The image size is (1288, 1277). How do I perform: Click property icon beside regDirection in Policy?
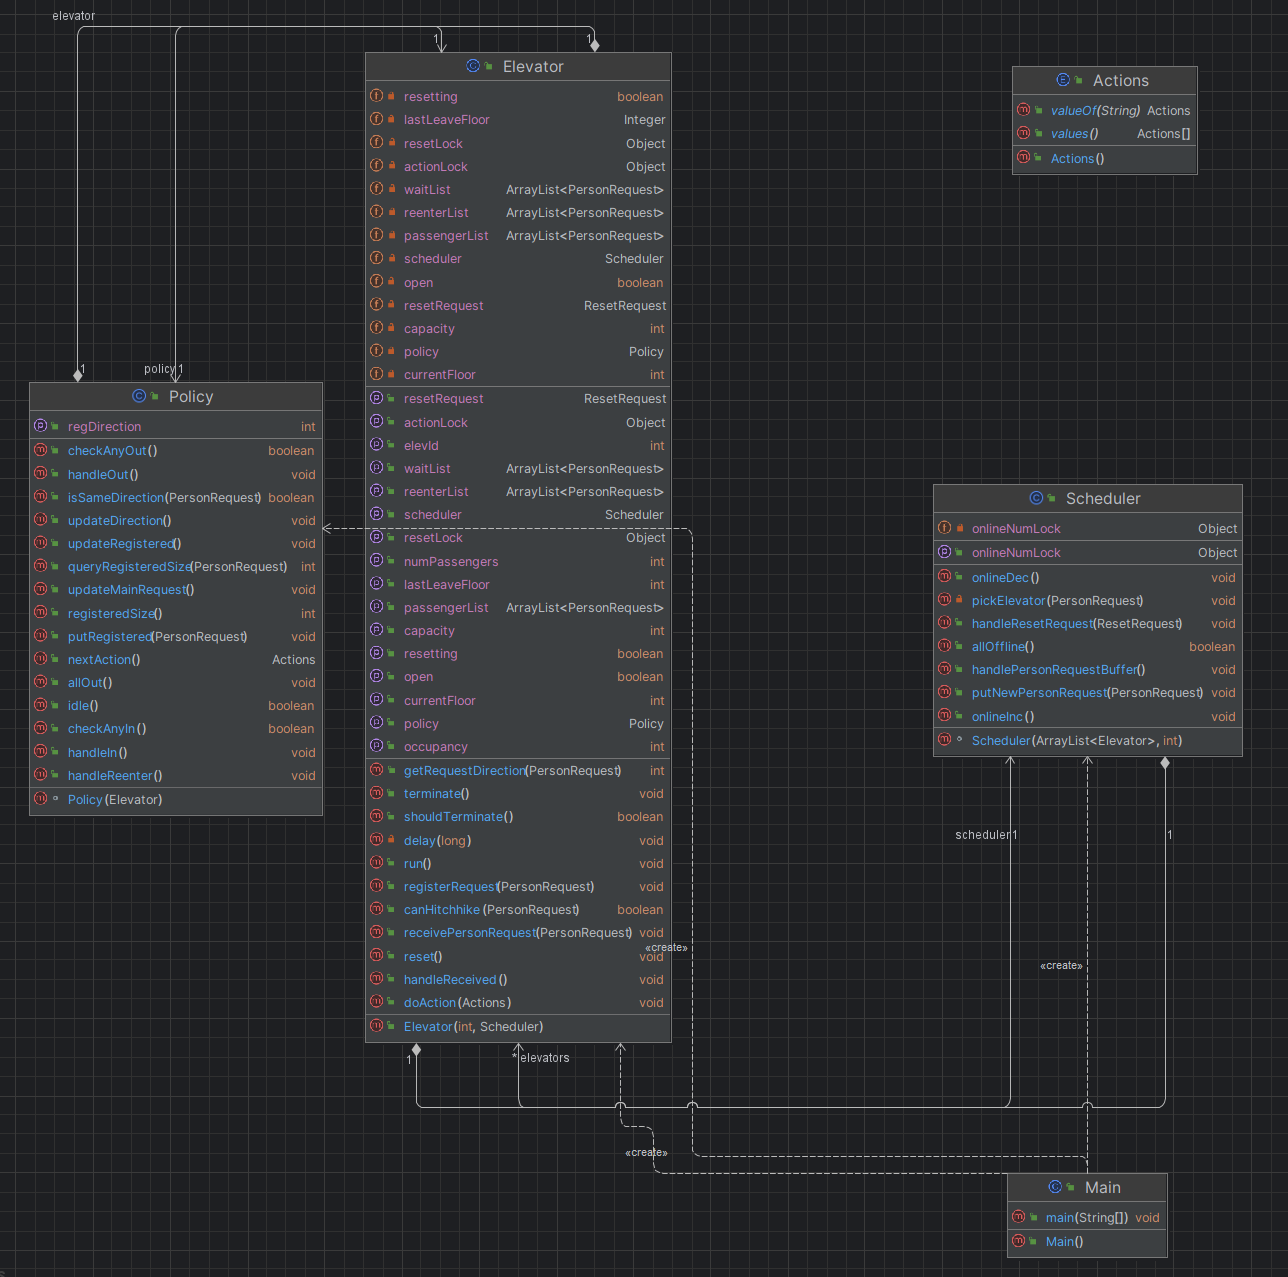pyautogui.click(x=41, y=426)
